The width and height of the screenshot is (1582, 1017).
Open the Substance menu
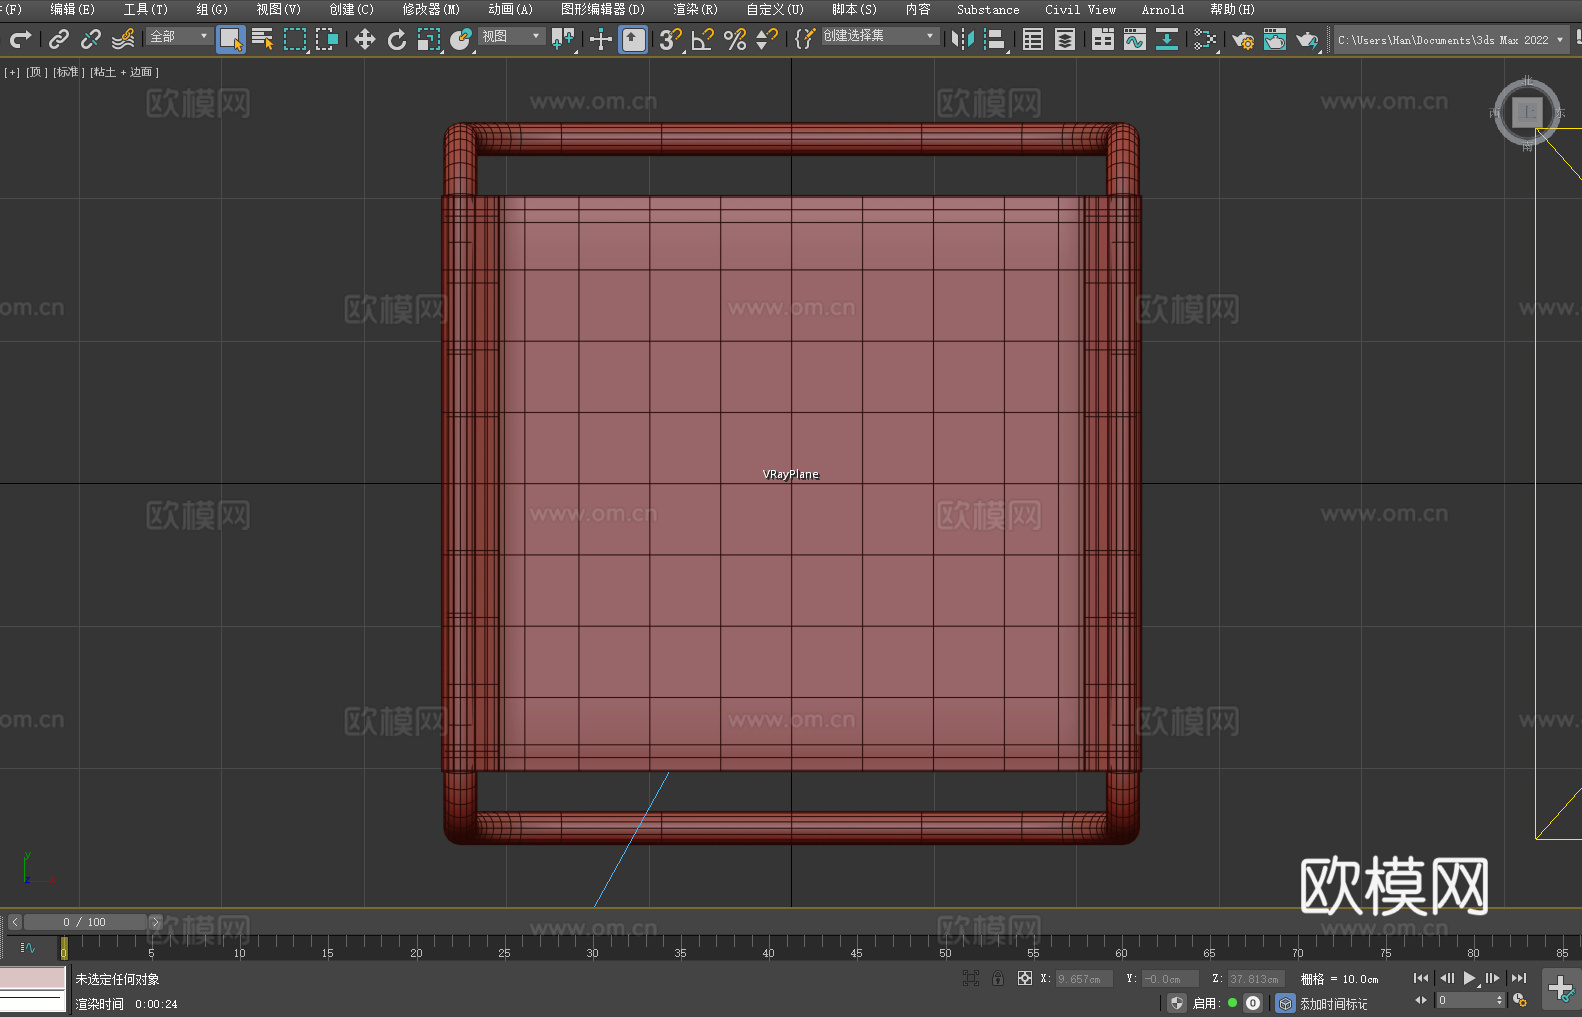(x=988, y=9)
